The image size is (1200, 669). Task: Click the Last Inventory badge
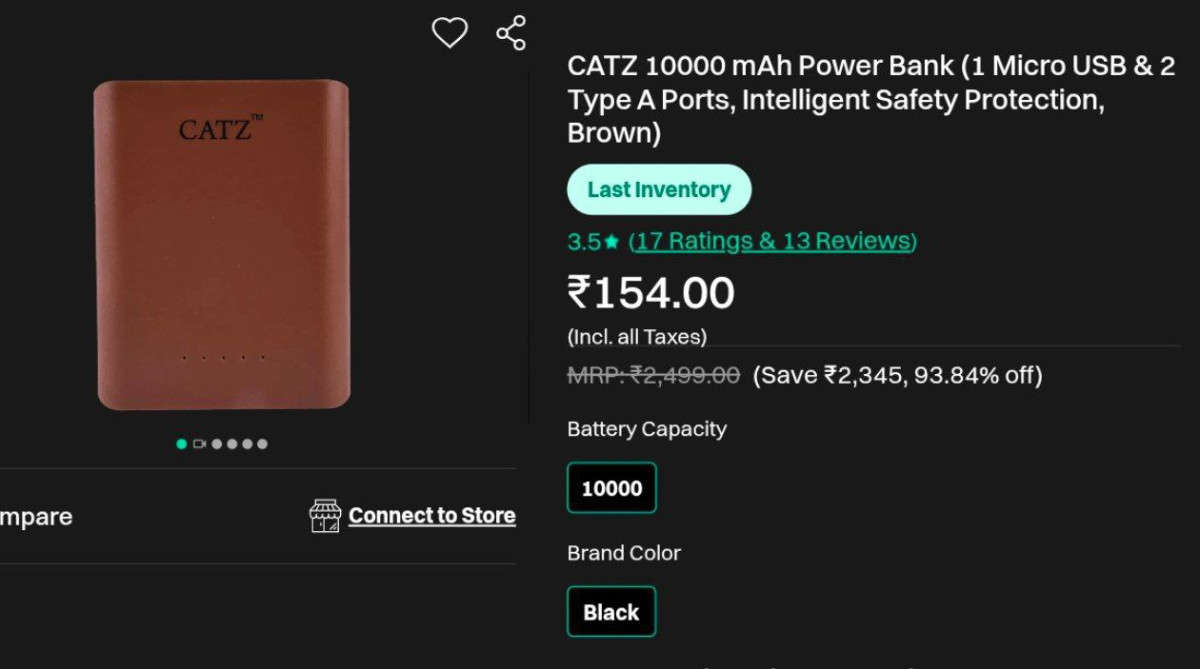(659, 189)
